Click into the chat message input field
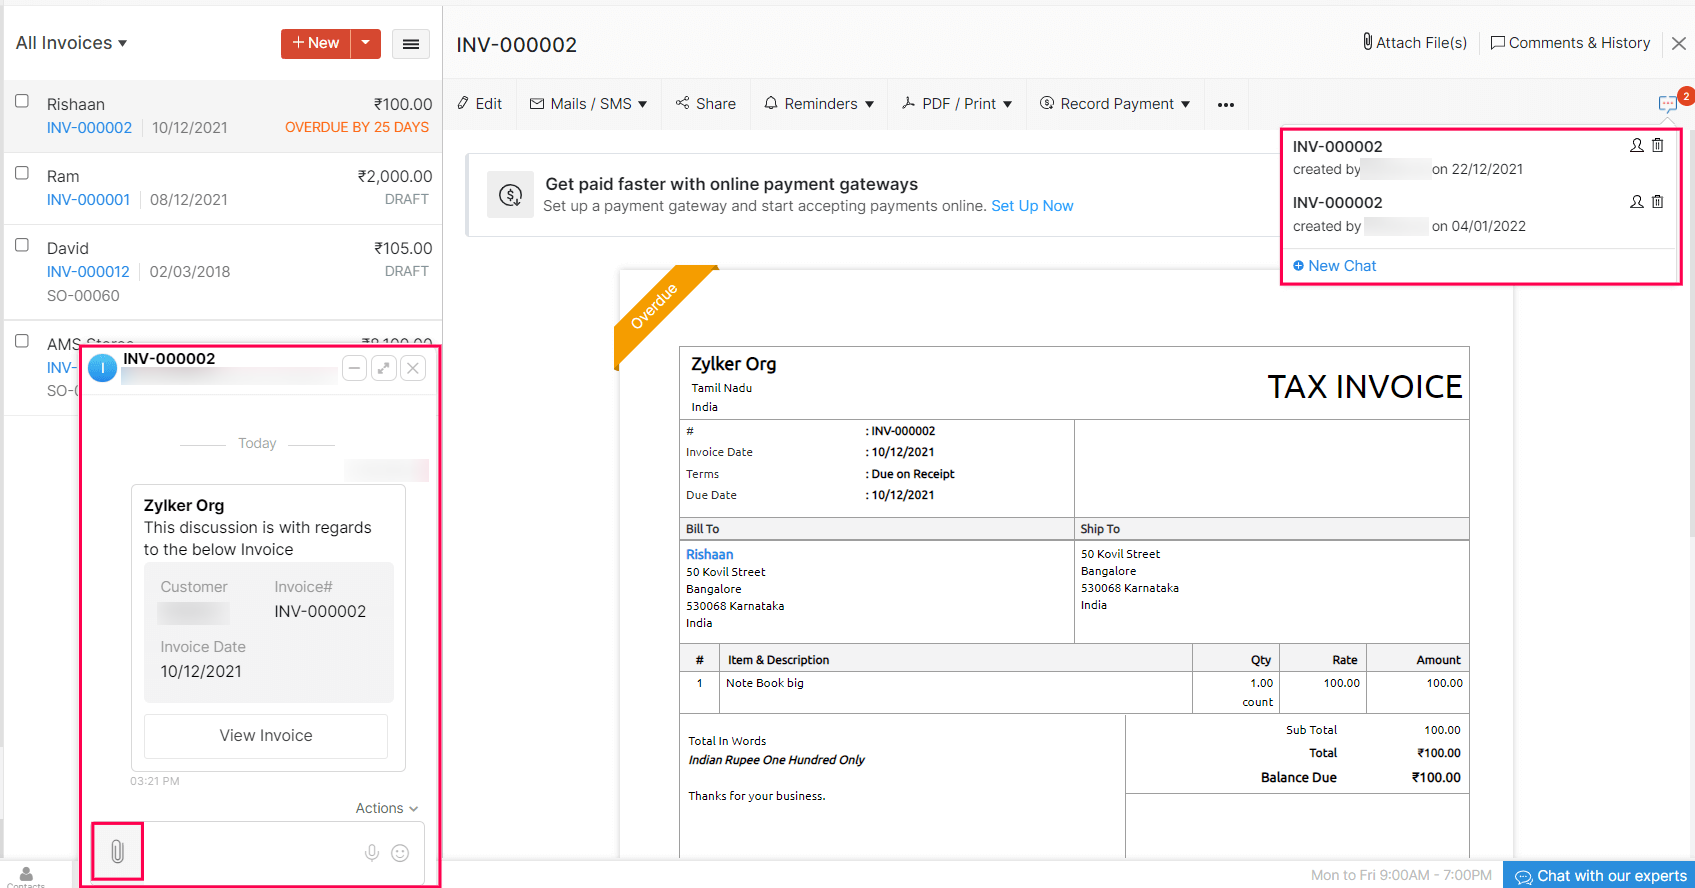 click(250, 853)
